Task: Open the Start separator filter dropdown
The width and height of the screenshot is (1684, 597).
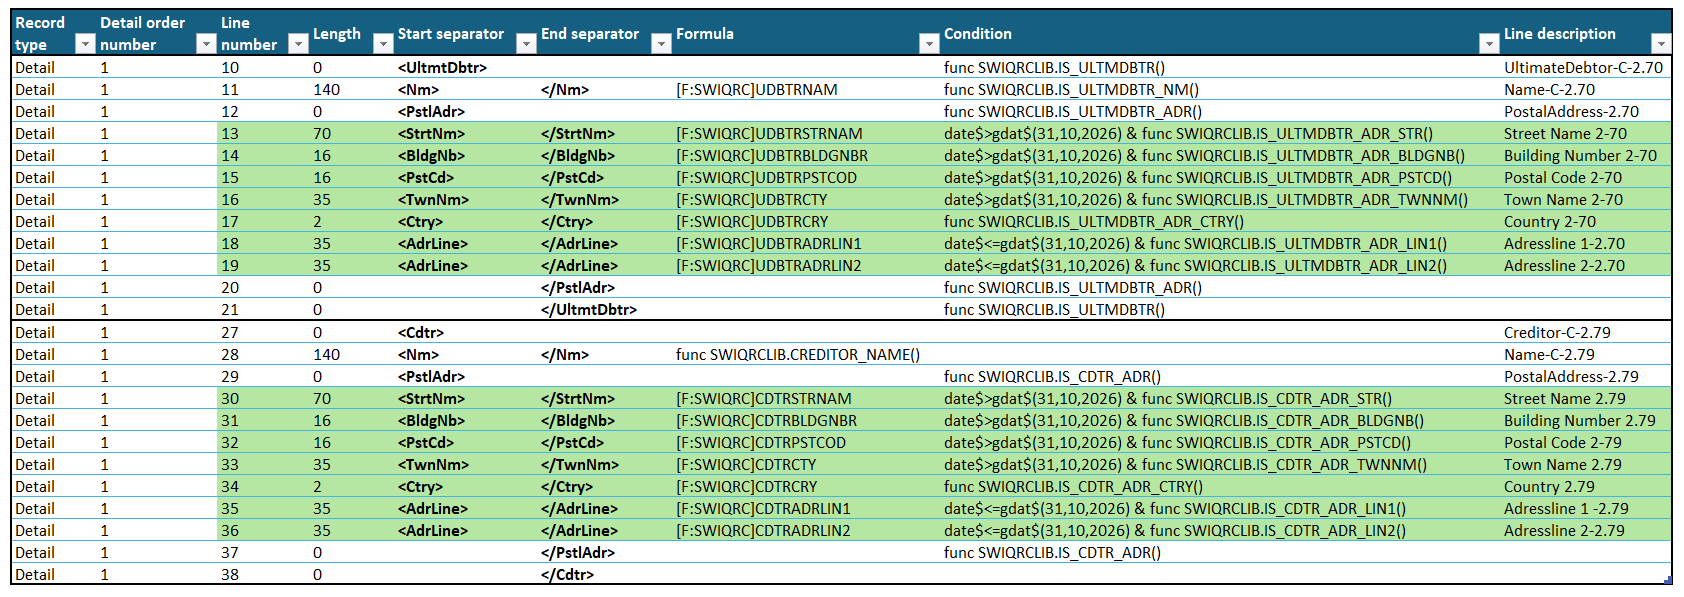Action: 525,44
